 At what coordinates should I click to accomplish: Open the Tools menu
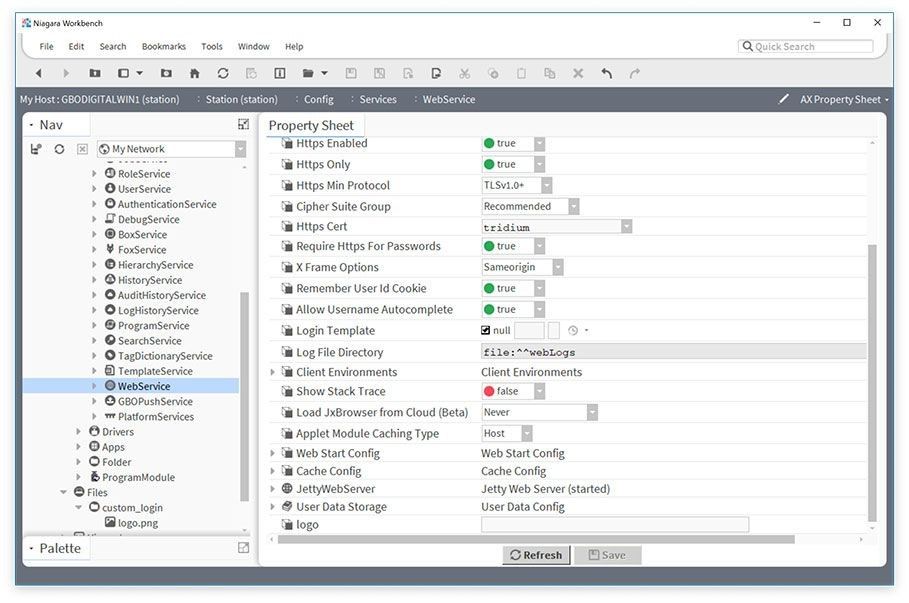[212, 46]
